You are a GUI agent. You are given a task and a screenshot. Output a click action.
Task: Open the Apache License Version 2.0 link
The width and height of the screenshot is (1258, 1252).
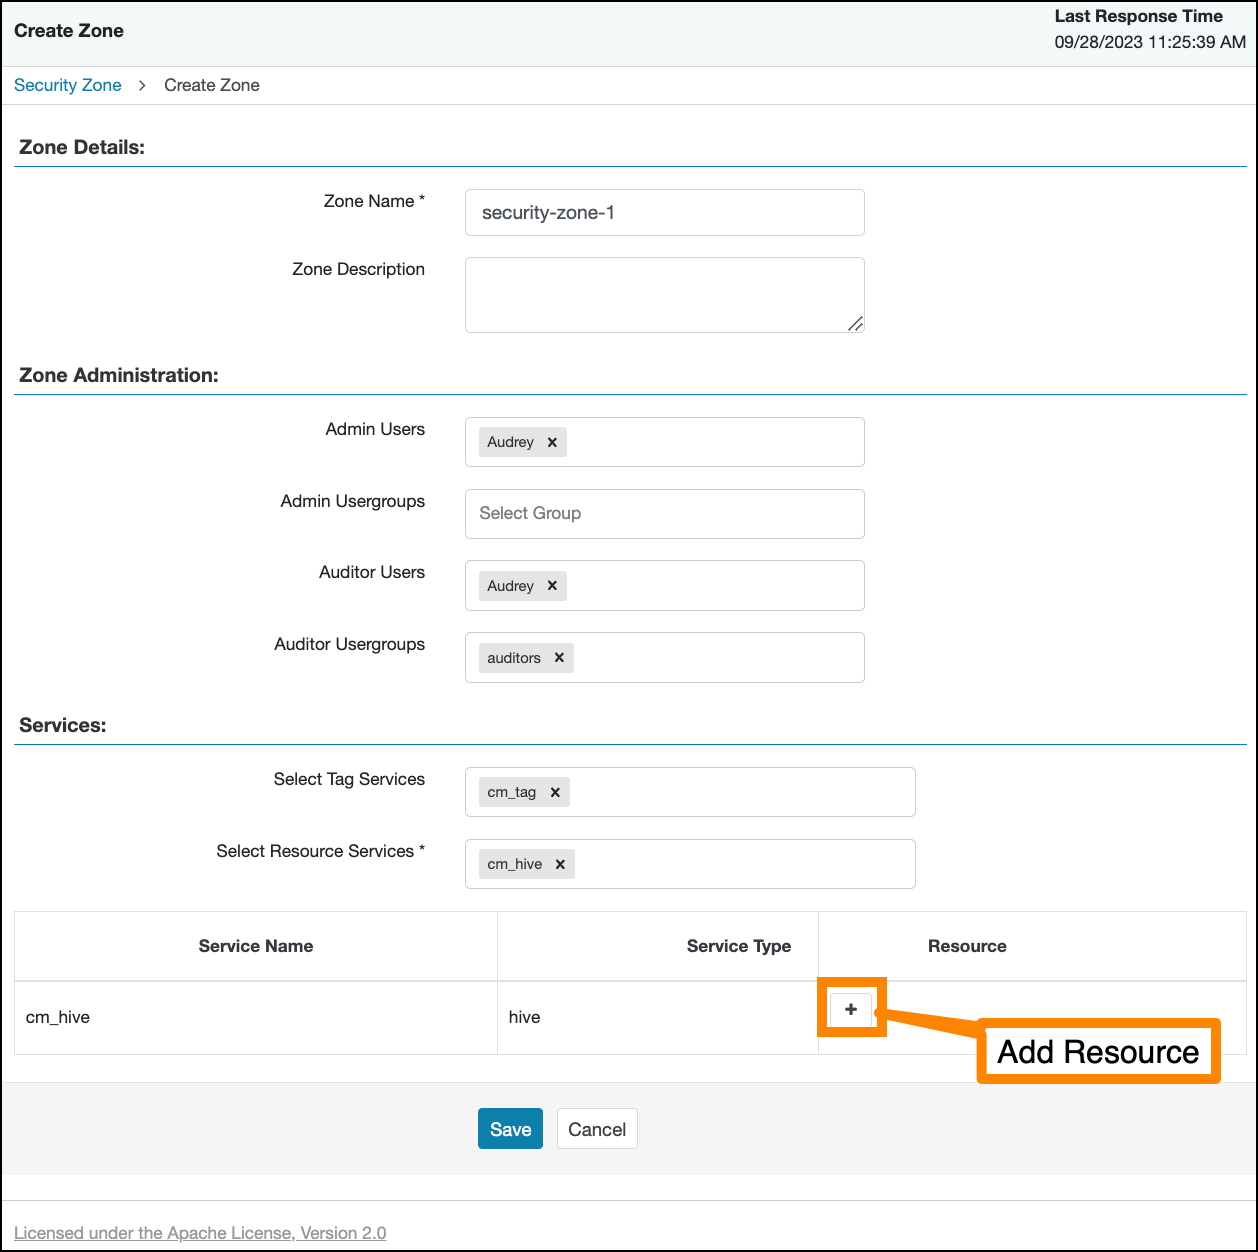coord(200,1233)
